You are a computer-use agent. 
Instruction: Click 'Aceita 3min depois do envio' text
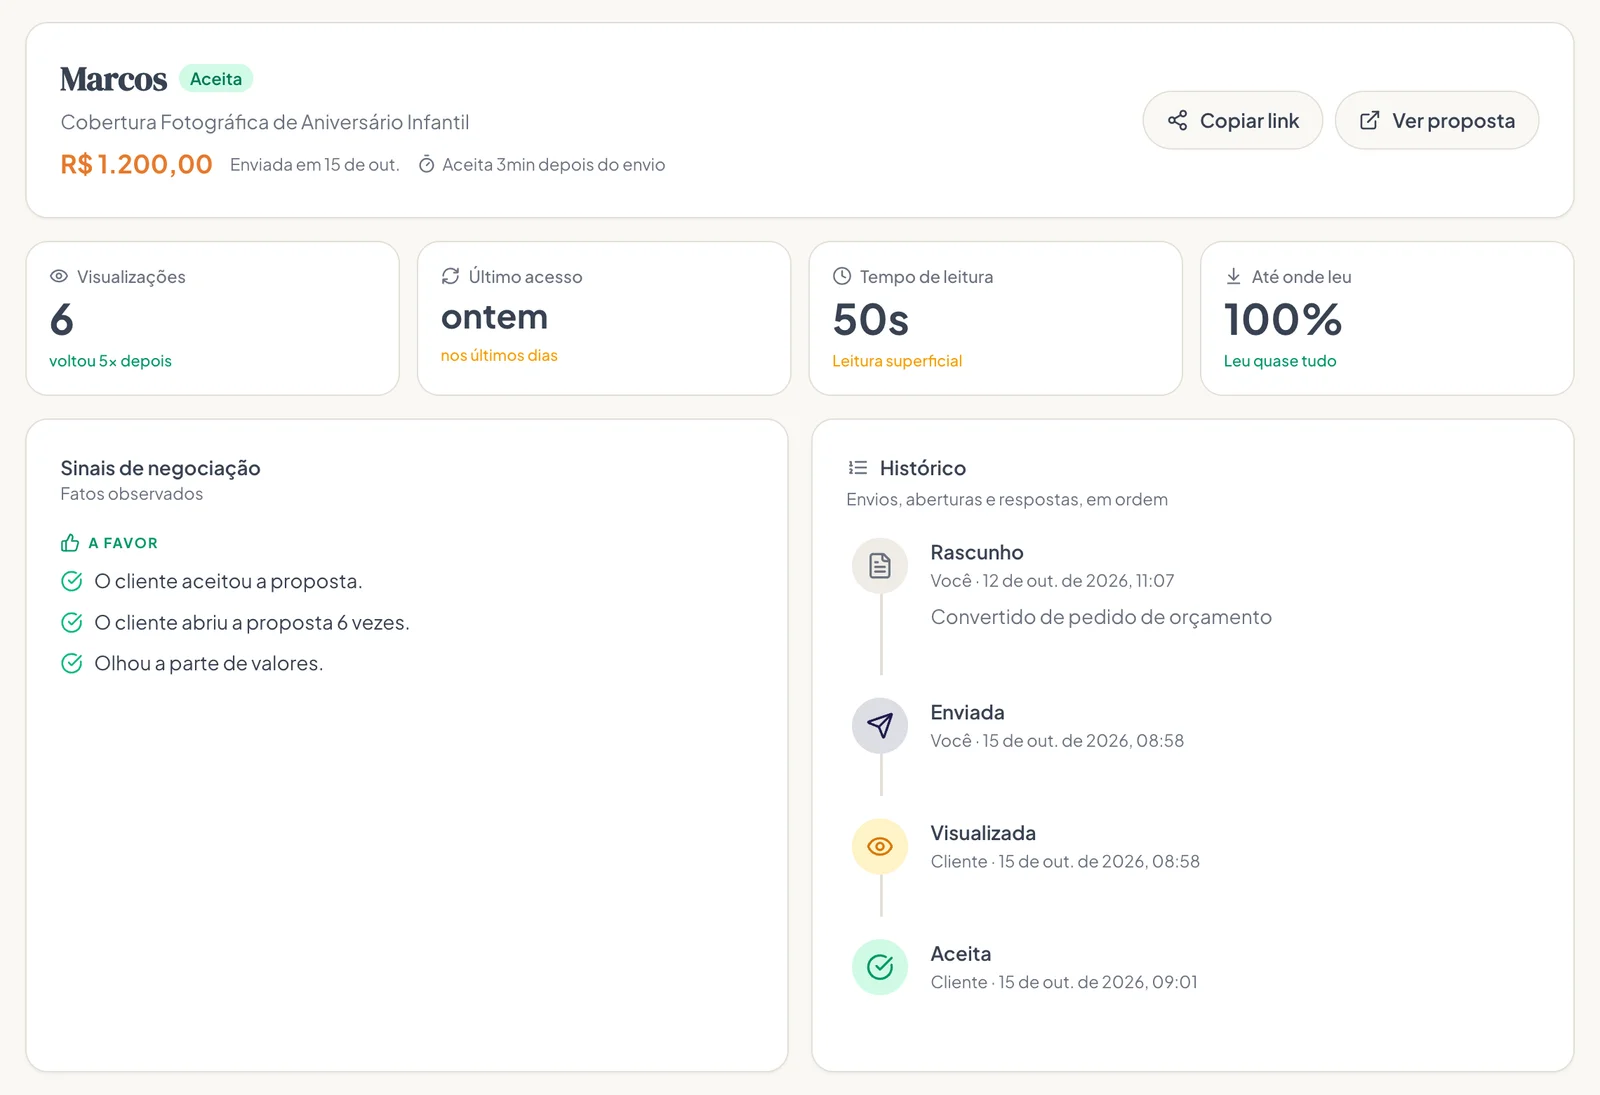click(x=553, y=165)
